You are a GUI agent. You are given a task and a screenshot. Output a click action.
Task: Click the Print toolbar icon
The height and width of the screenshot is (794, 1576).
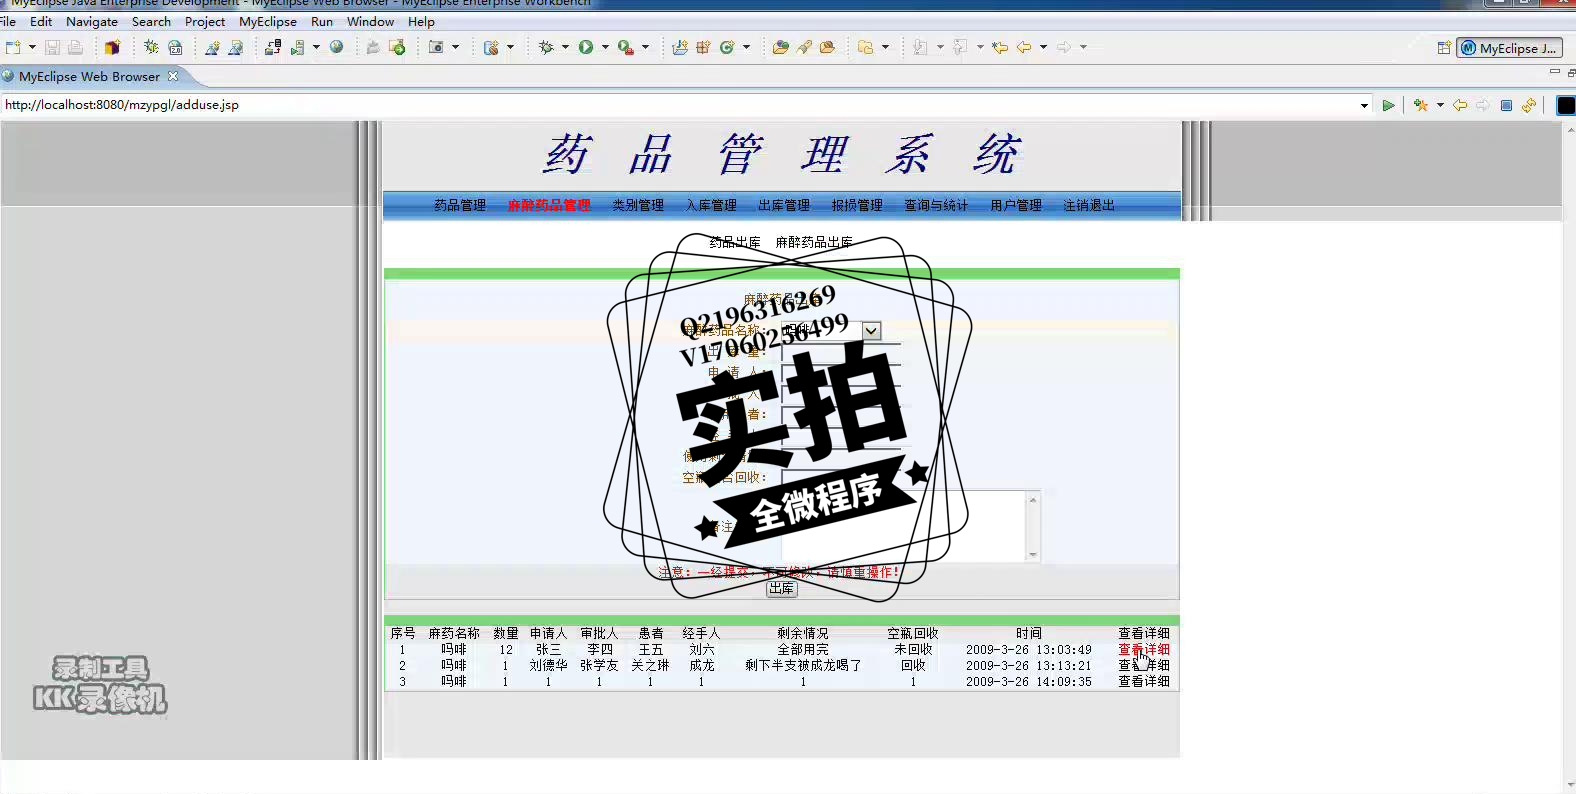pos(75,47)
